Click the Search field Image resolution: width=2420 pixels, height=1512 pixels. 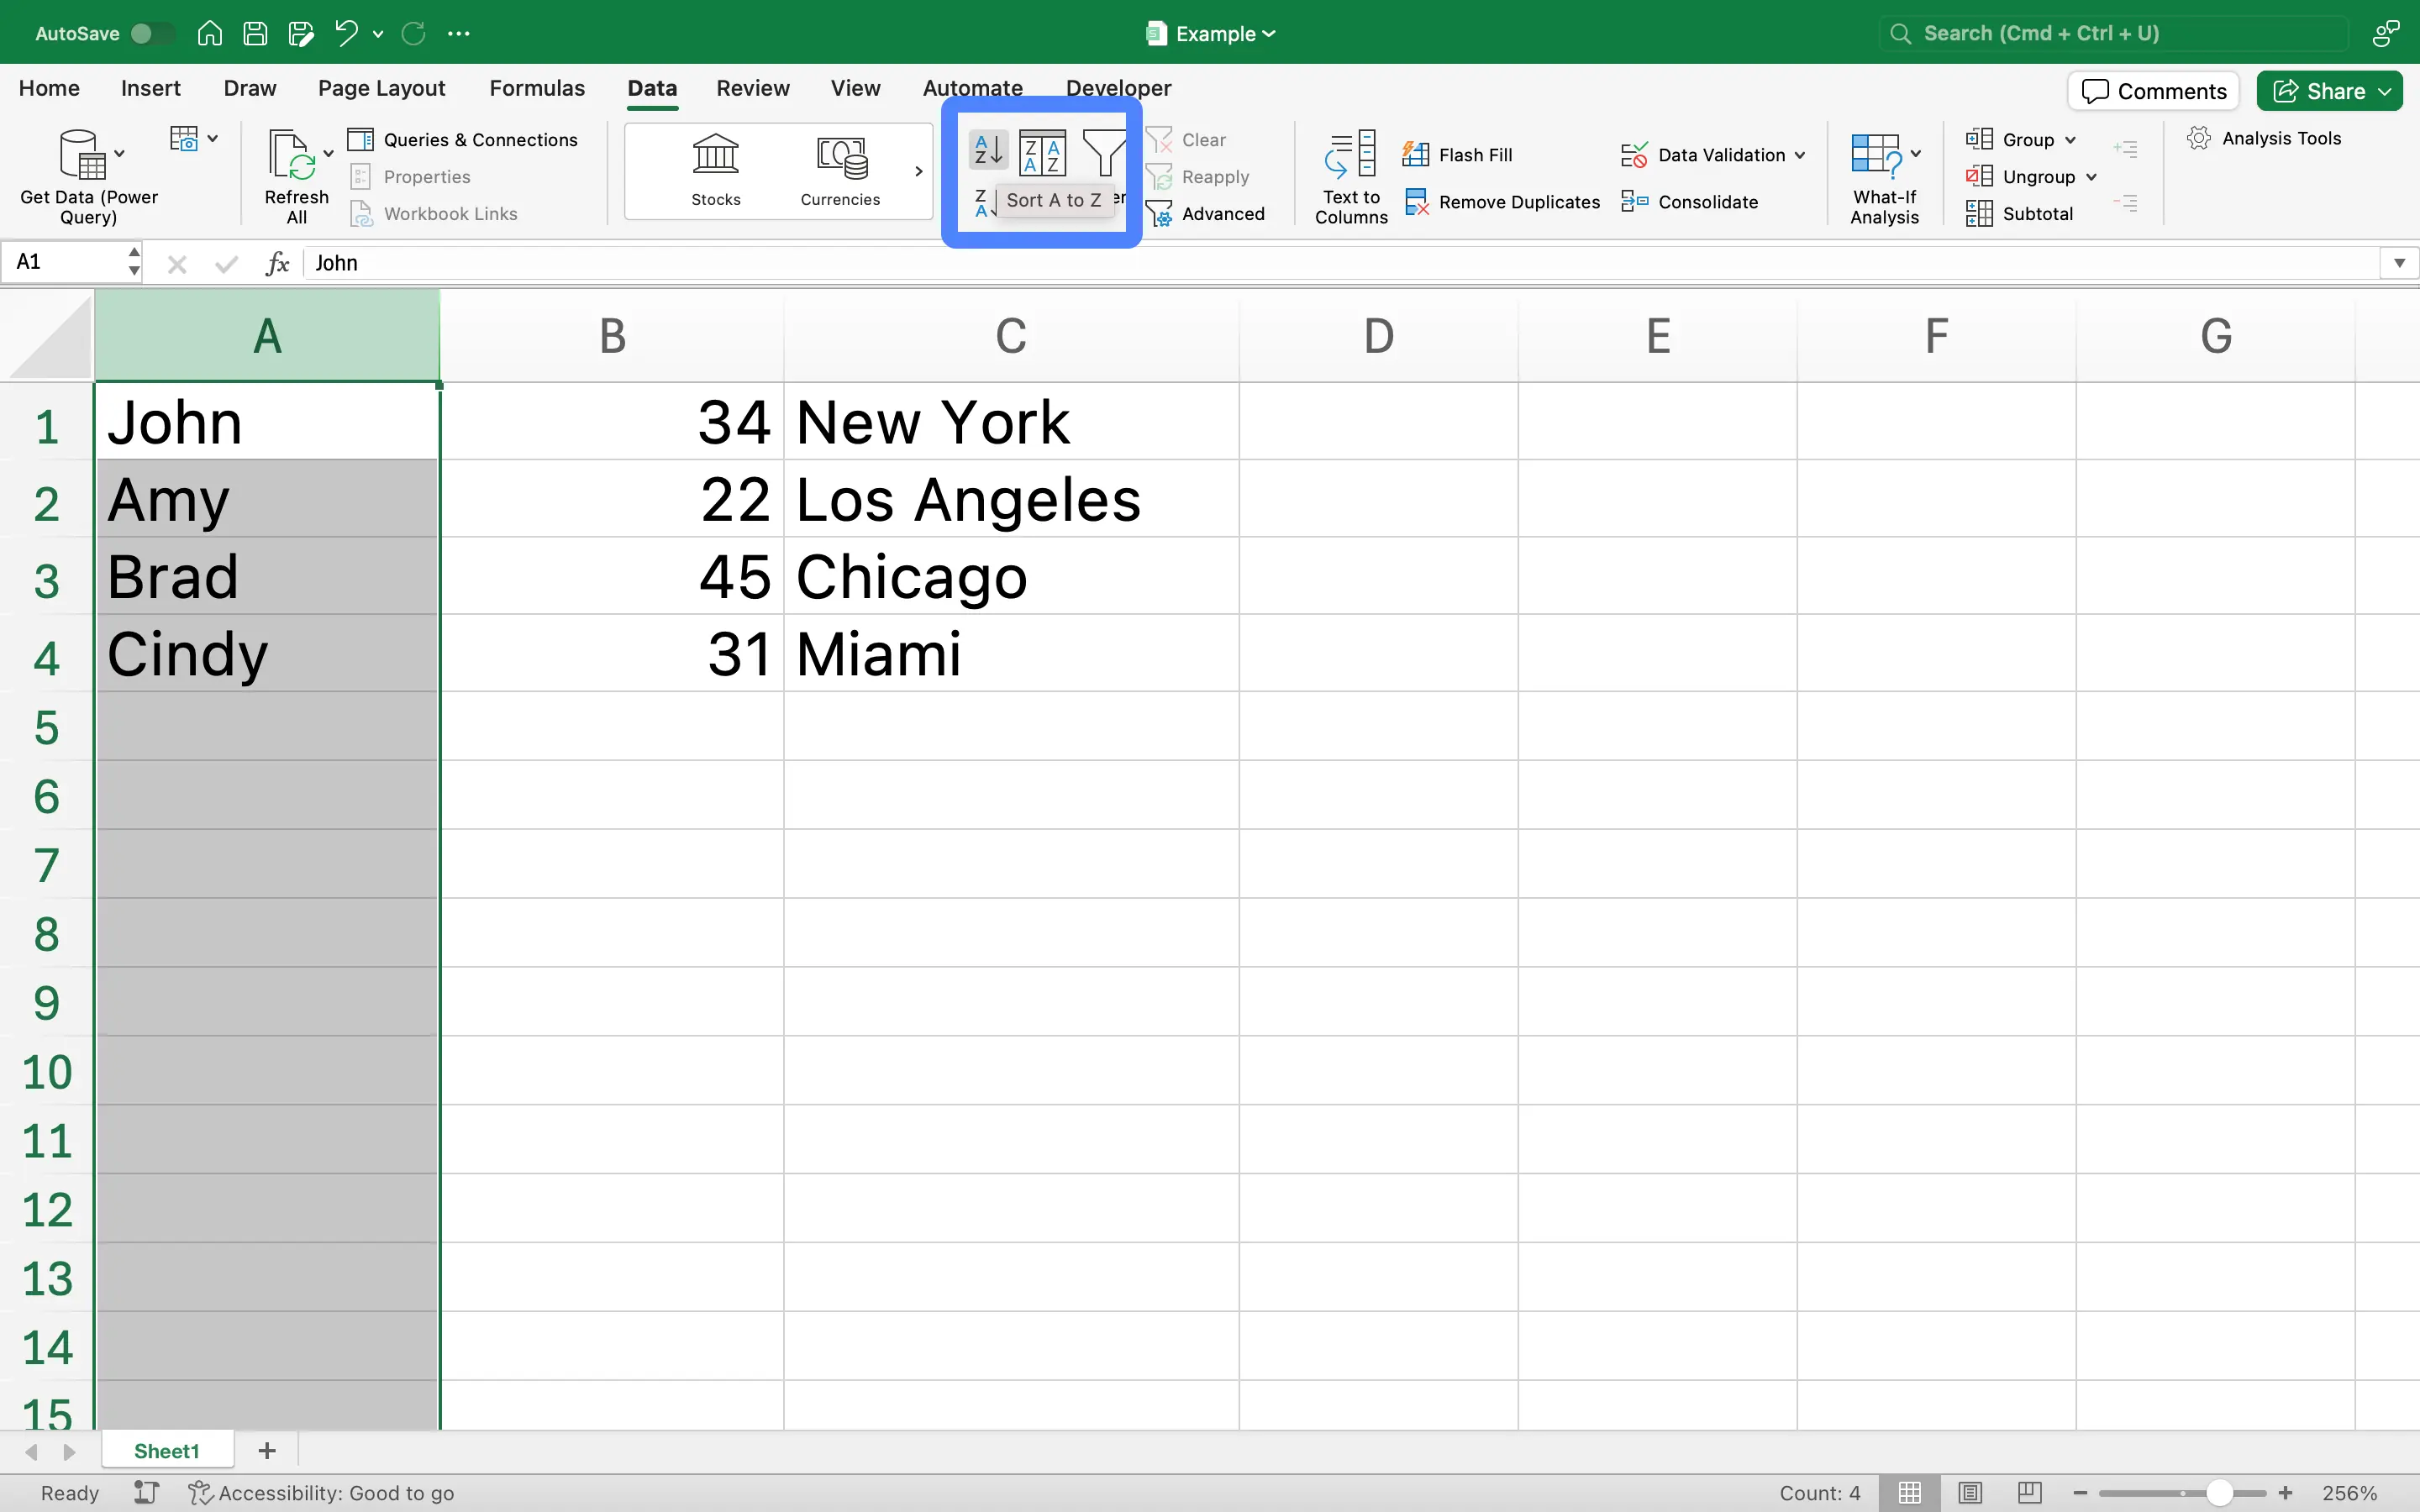click(2113, 33)
